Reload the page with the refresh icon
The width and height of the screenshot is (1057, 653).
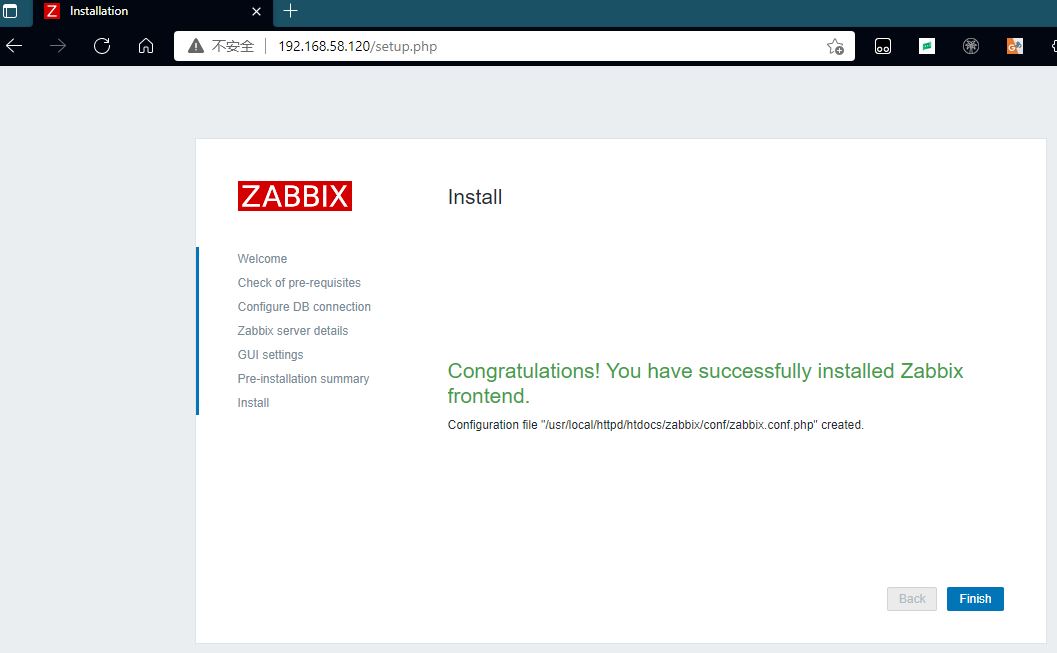102,46
